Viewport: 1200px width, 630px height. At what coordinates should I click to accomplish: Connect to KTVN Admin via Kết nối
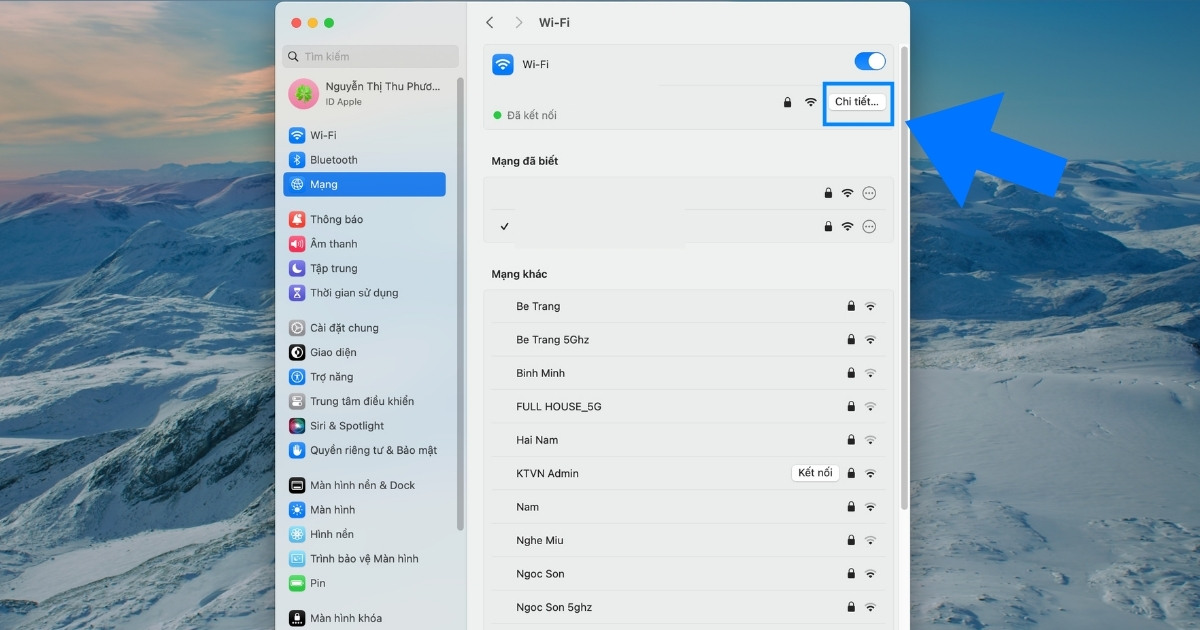pyautogui.click(x=814, y=472)
